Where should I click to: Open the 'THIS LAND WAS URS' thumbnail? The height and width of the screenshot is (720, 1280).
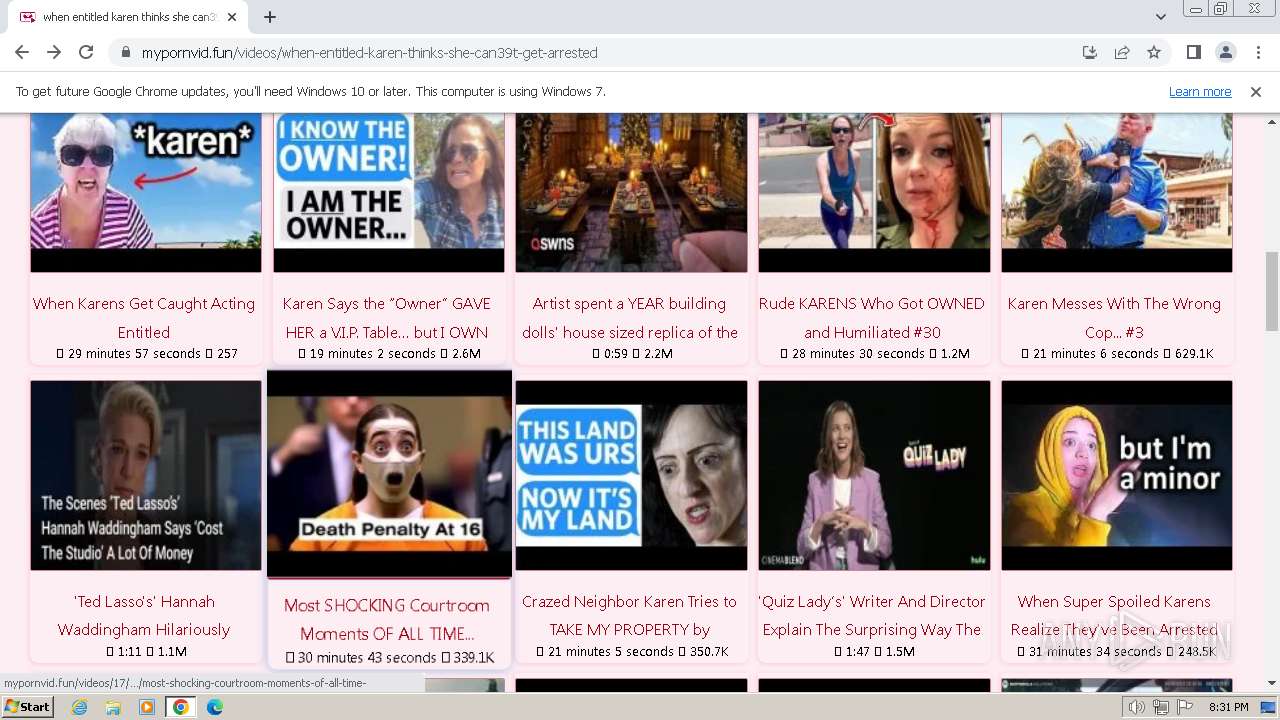click(631, 475)
